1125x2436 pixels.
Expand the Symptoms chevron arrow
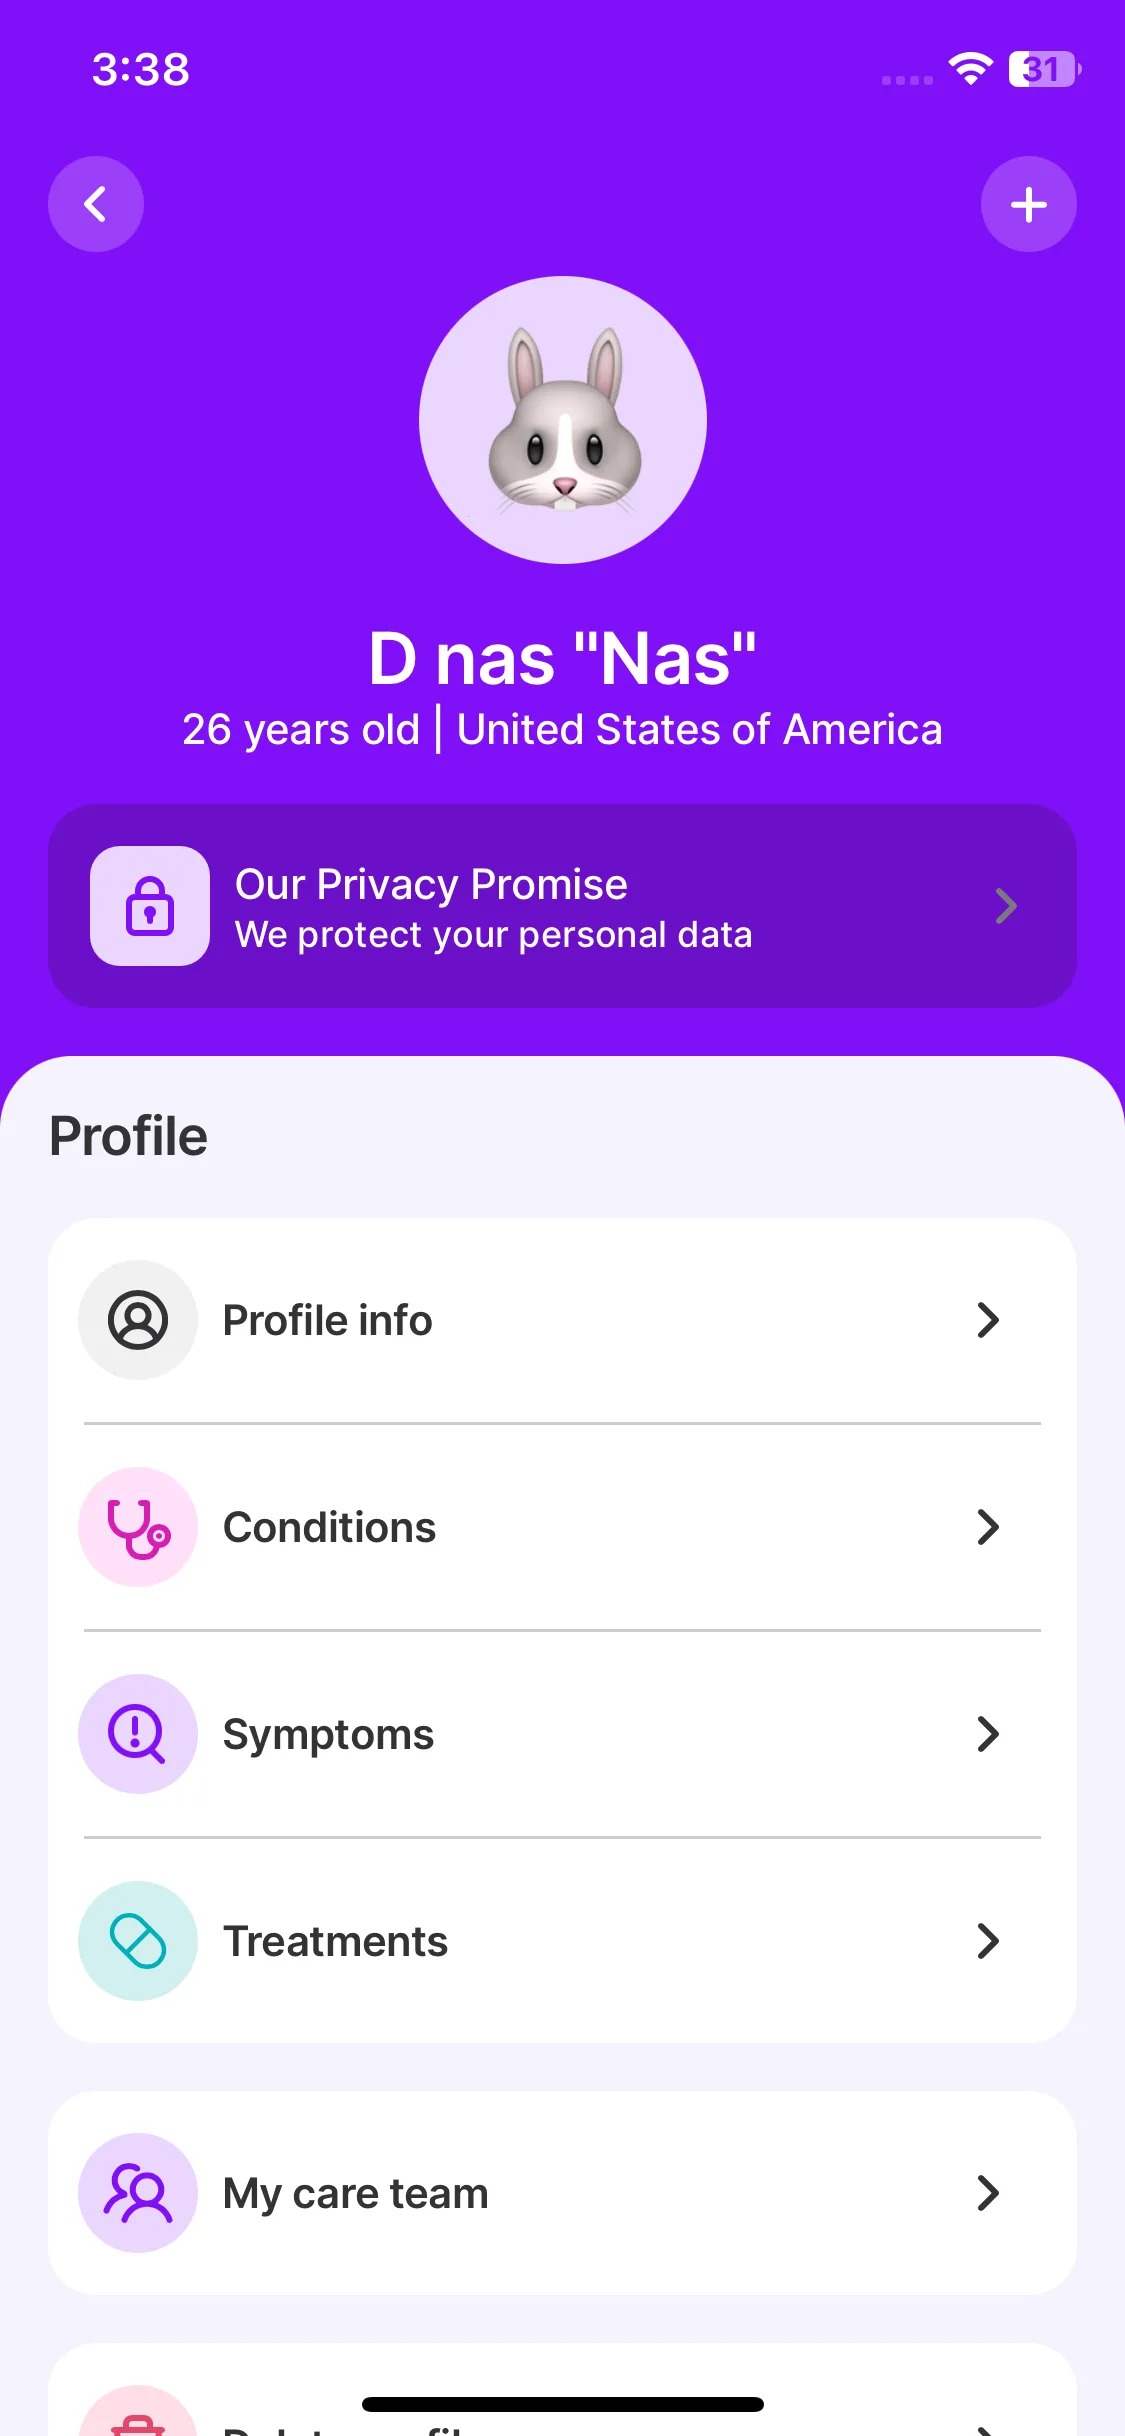point(988,1734)
